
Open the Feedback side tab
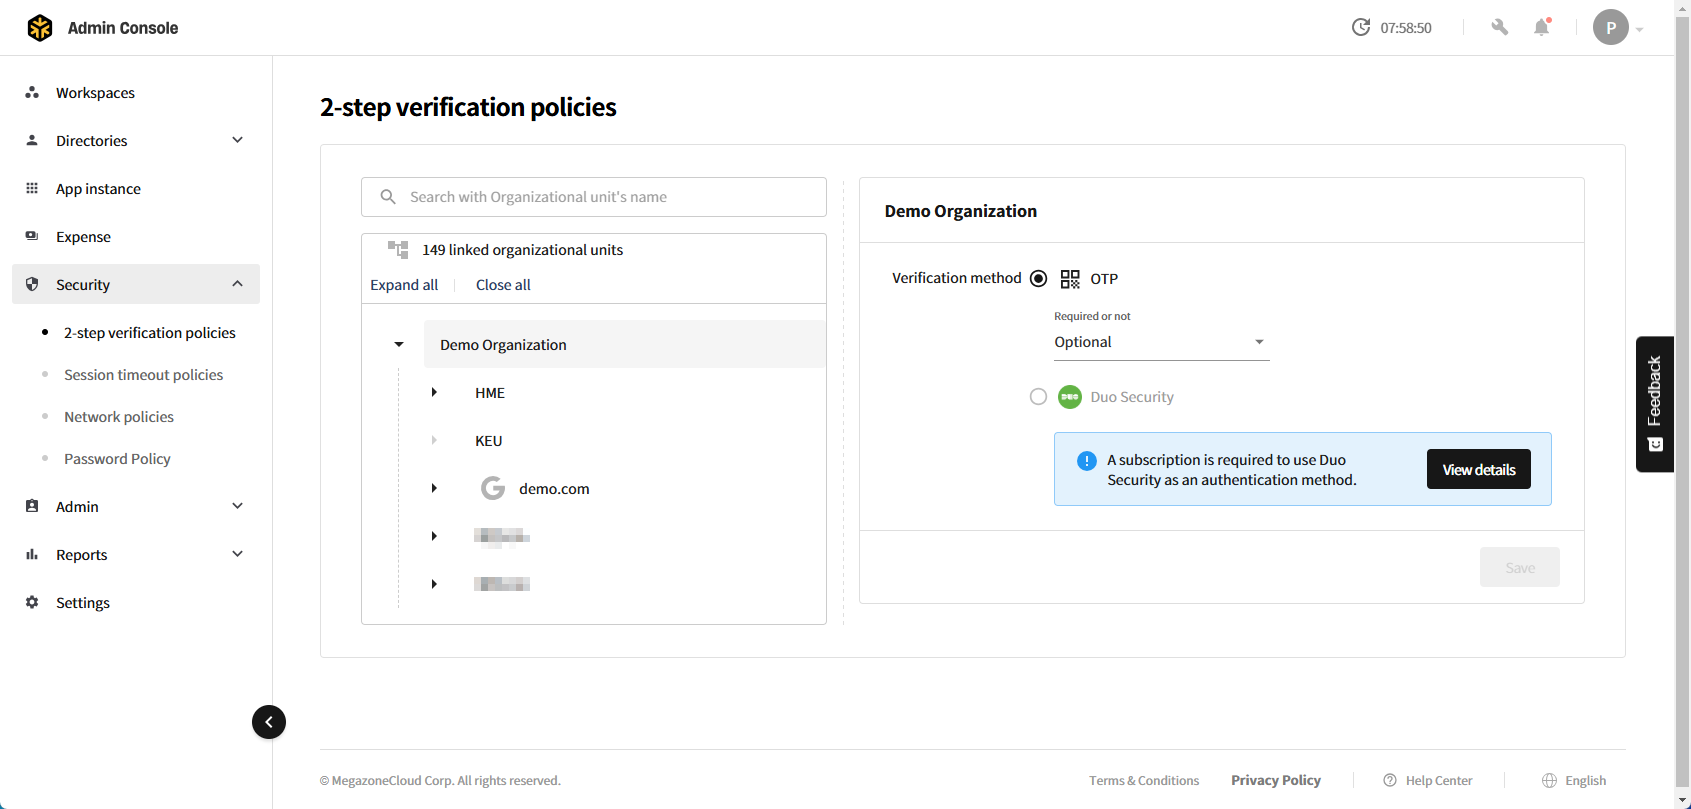pyautogui.click(x=1655, y=404)
